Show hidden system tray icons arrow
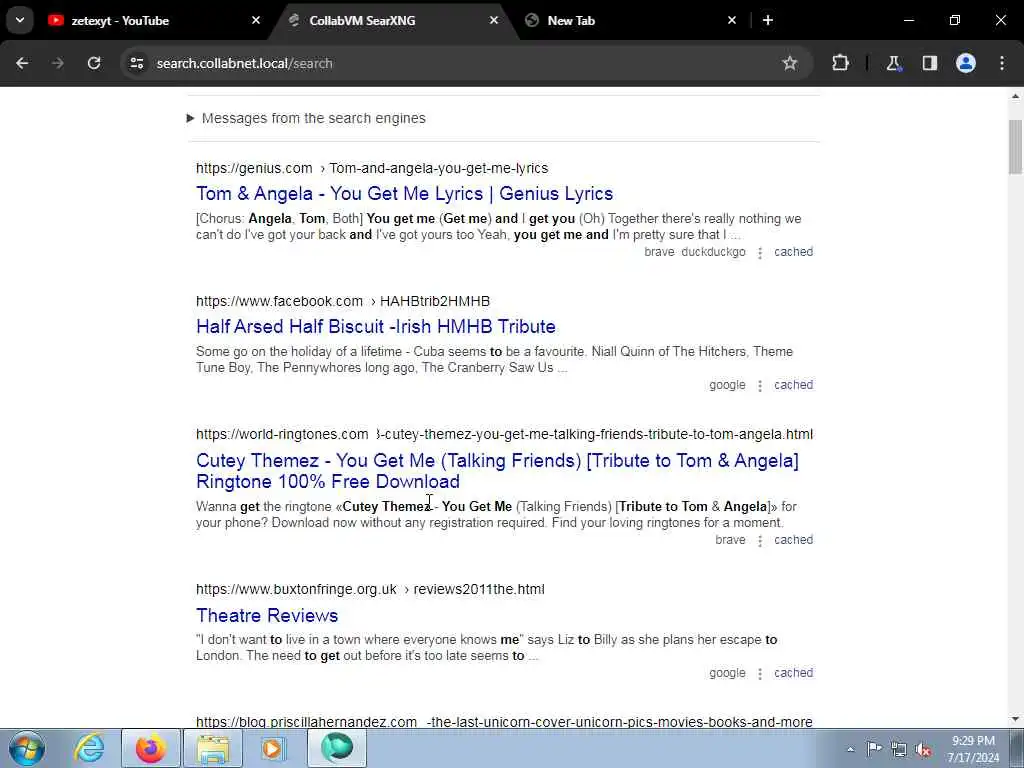Viewport: 1024px width, 768px height. pyautogui.click(x=850, y=750)
